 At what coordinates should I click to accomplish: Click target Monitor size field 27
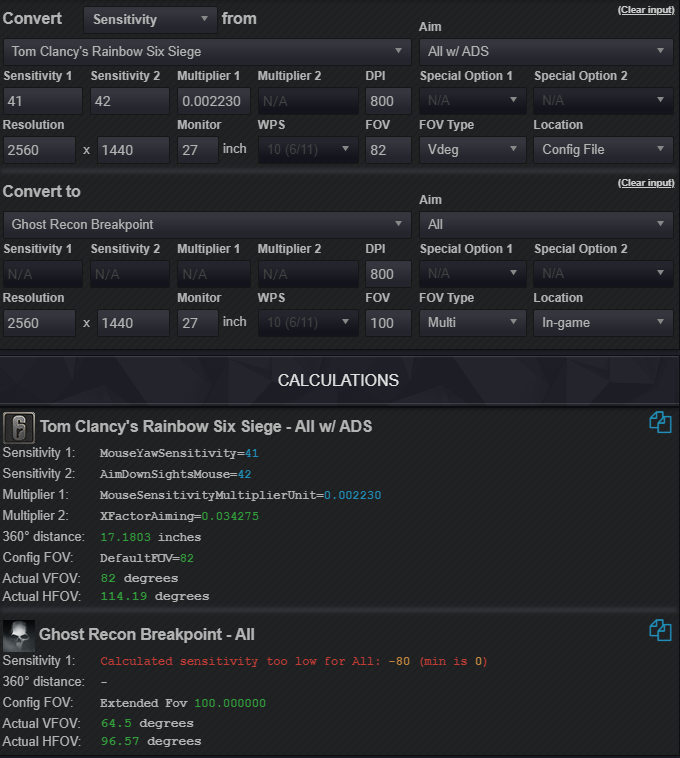tap(198, 323)
